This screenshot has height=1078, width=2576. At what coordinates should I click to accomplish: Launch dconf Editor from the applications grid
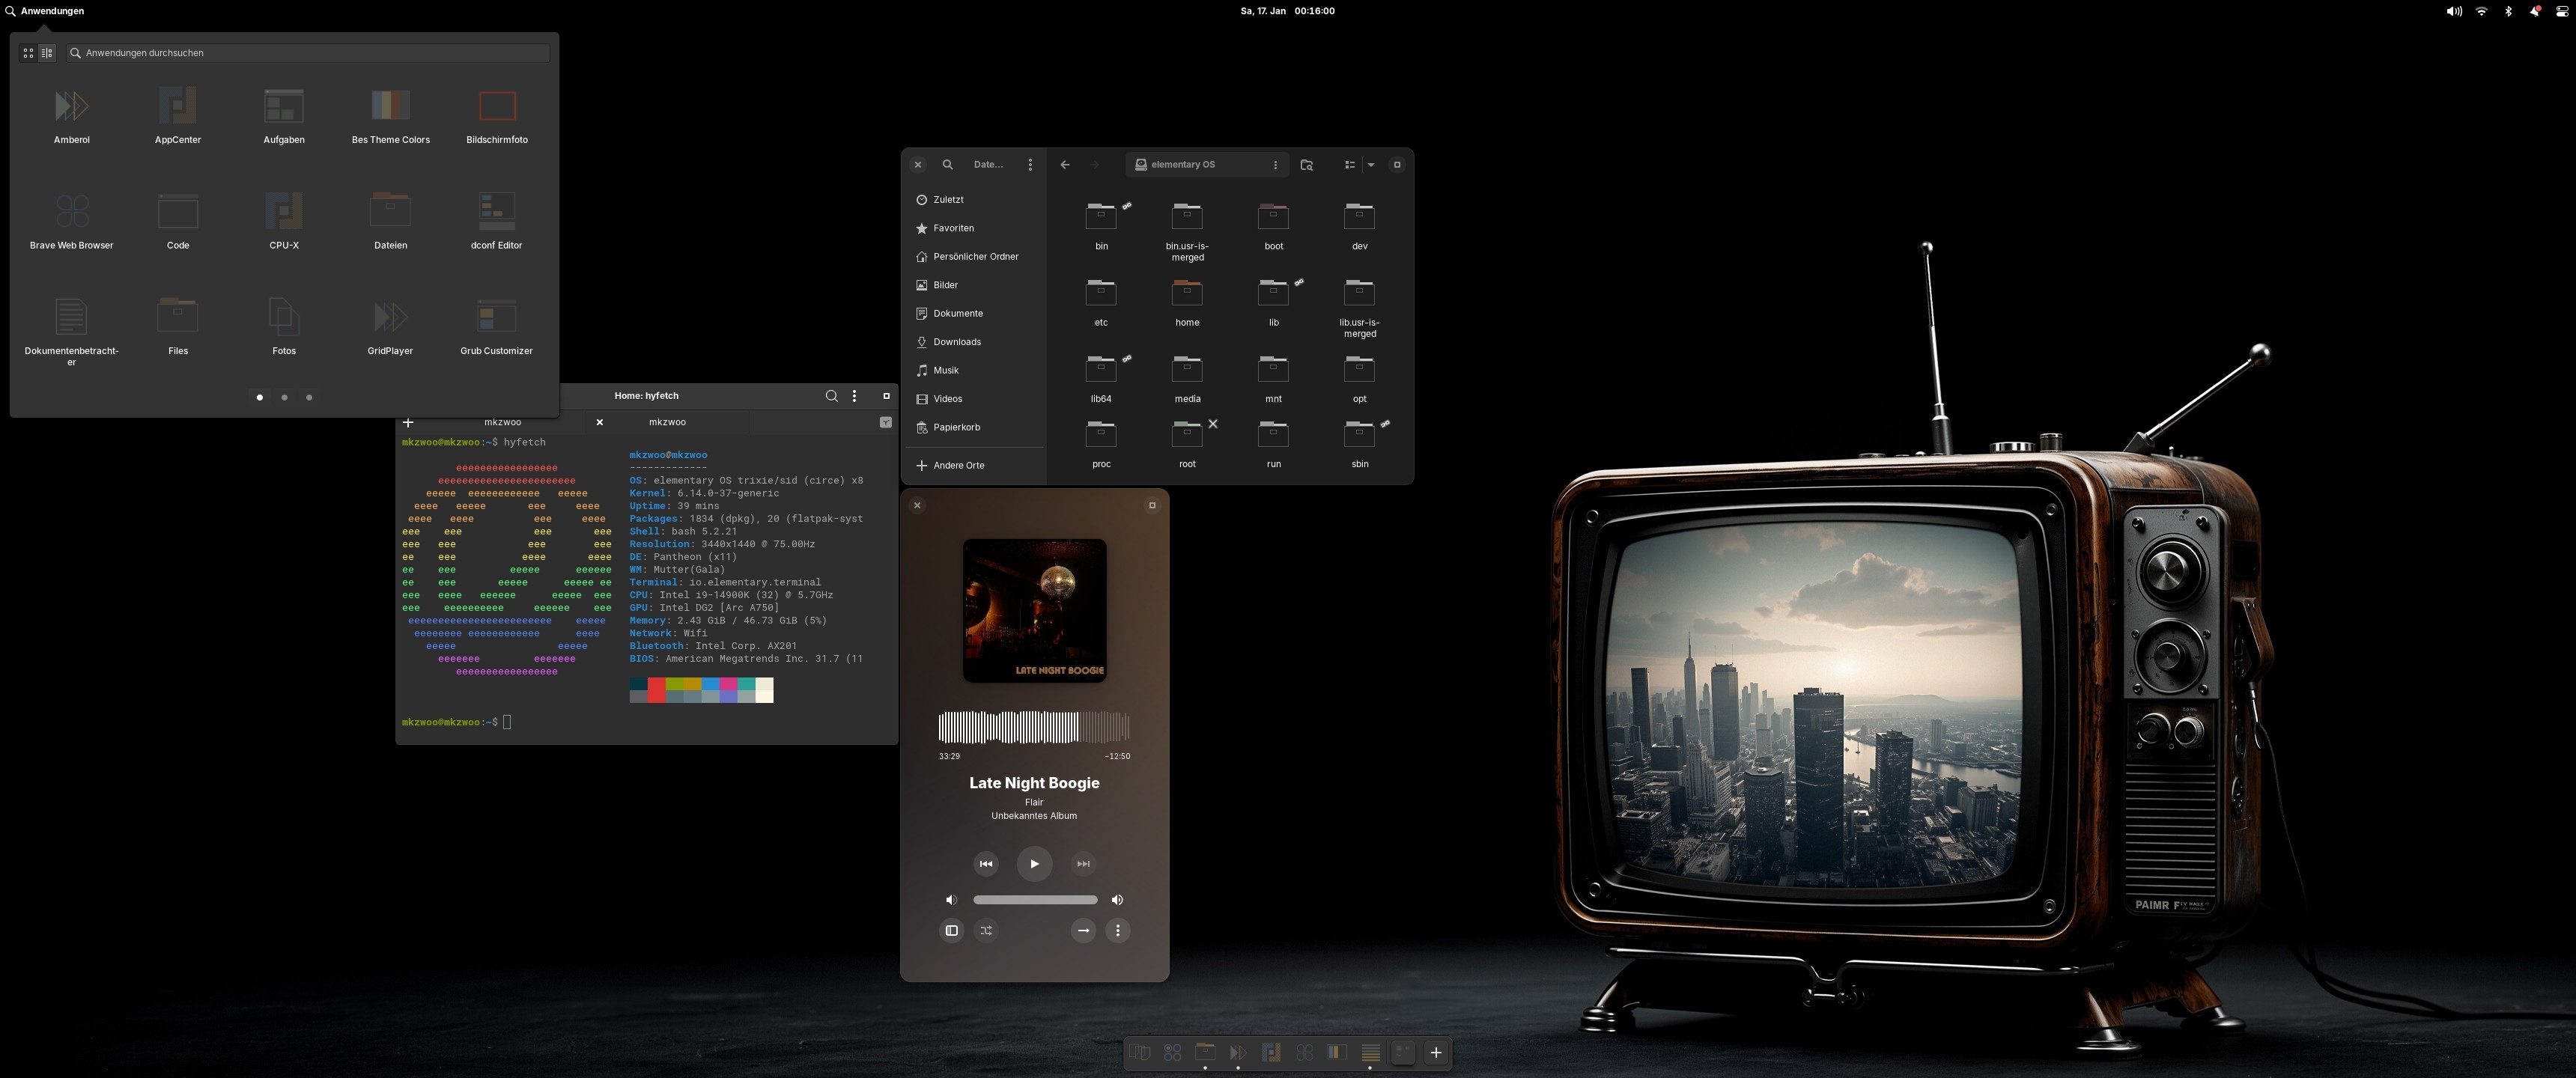pos(496,220)
